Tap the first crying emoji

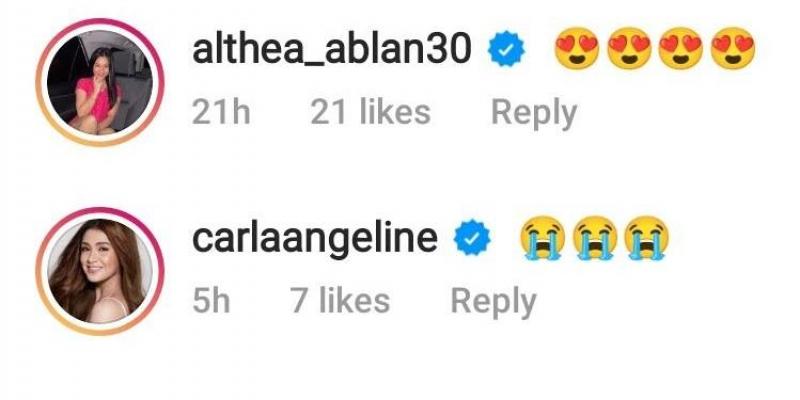tap(541, 237)
